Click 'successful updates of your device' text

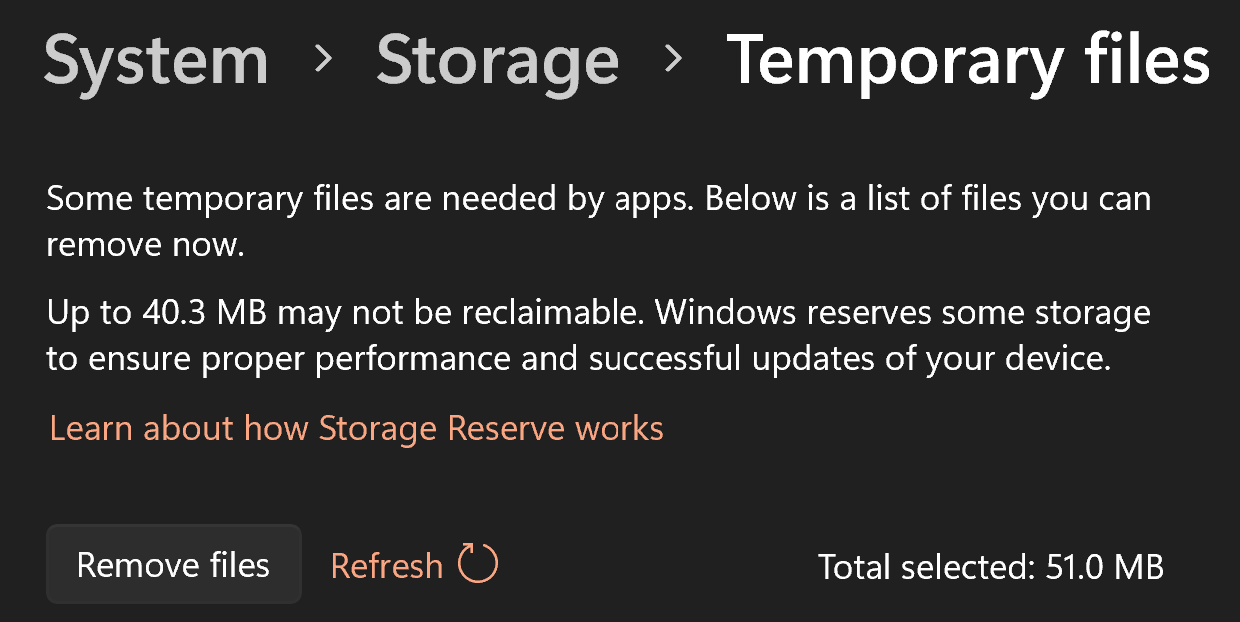[850, 360]
